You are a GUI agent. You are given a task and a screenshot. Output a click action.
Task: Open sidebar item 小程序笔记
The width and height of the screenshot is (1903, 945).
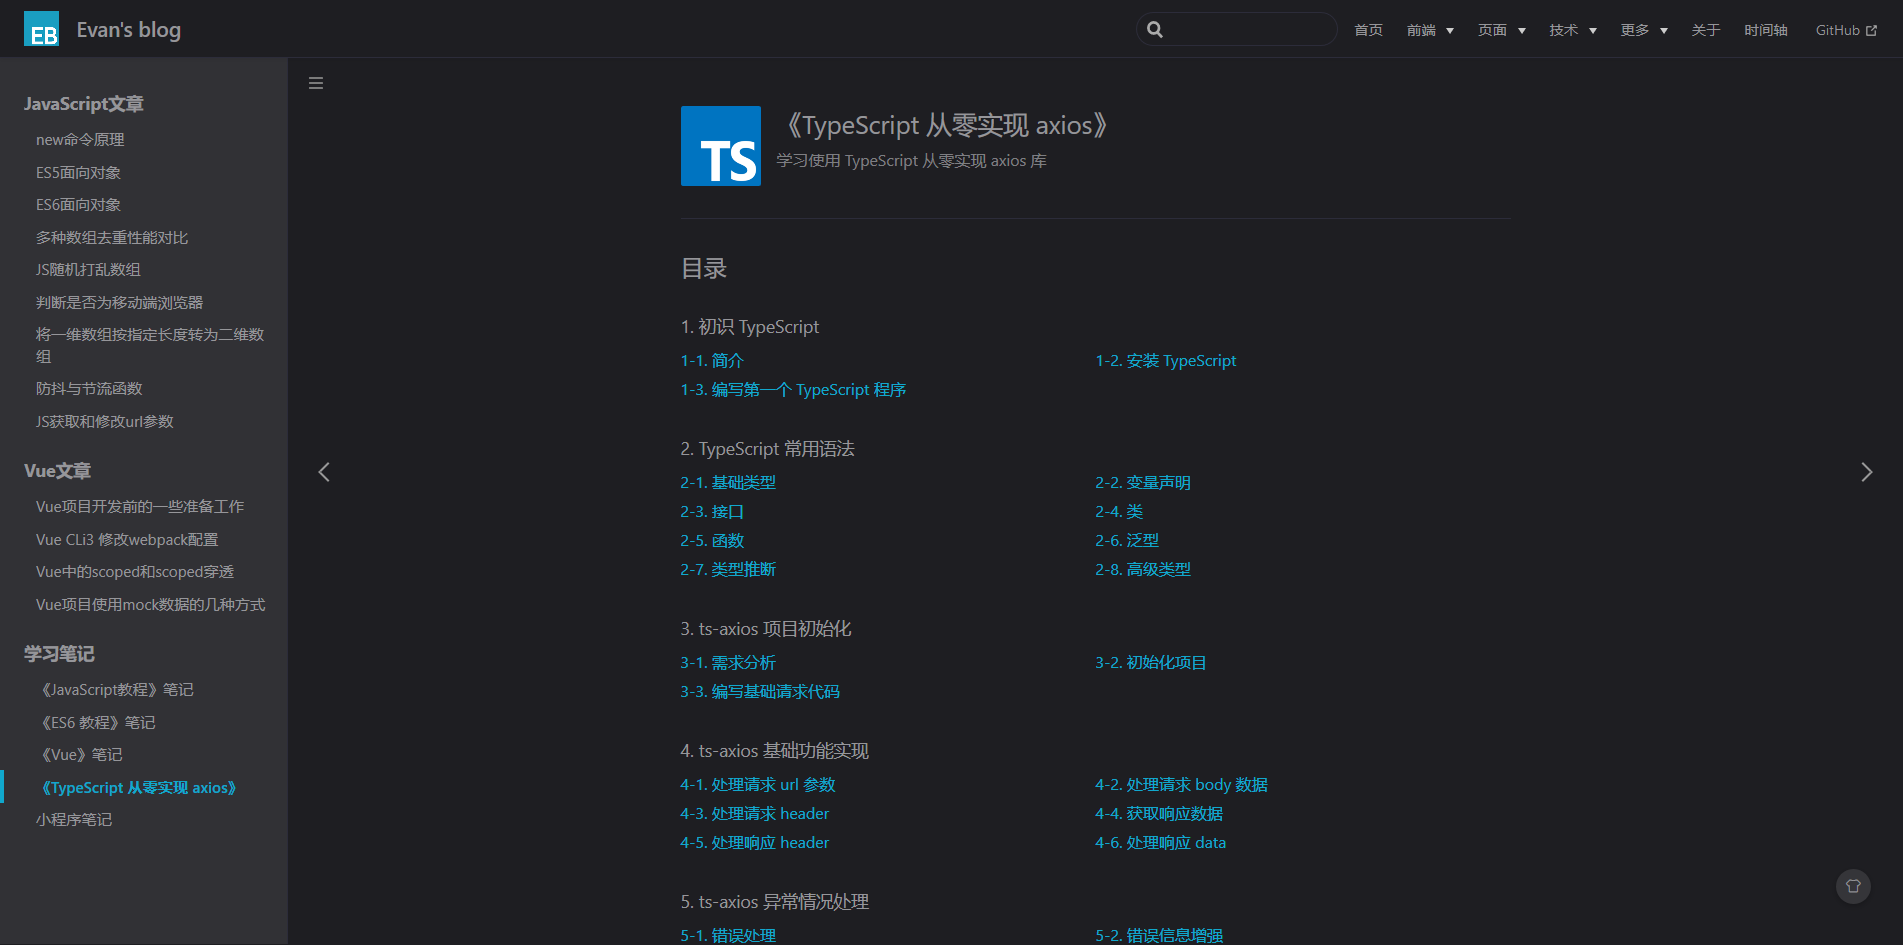click(x=74, y=820)
